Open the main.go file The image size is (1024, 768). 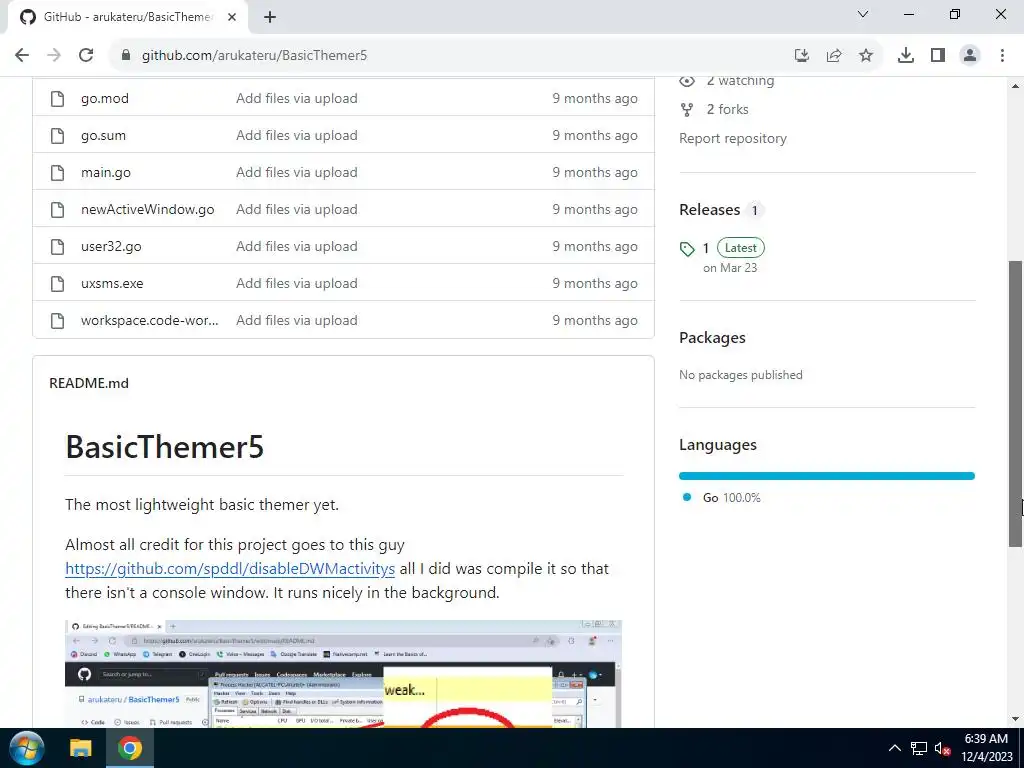106,172
